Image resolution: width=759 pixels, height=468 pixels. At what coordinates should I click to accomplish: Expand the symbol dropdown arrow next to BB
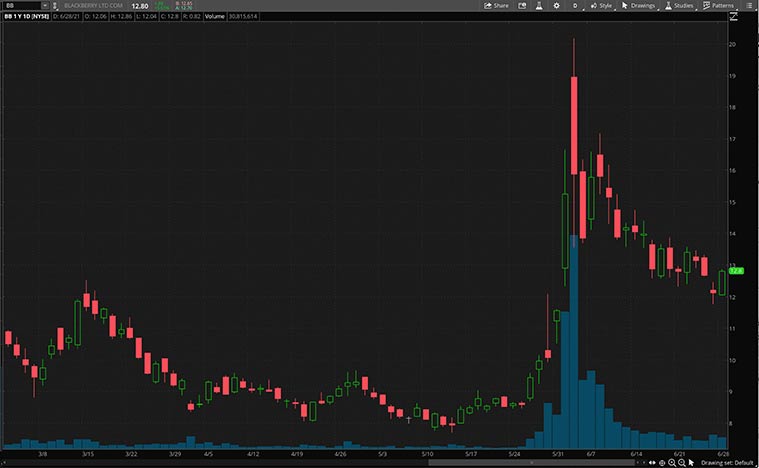tap(44, 5)
